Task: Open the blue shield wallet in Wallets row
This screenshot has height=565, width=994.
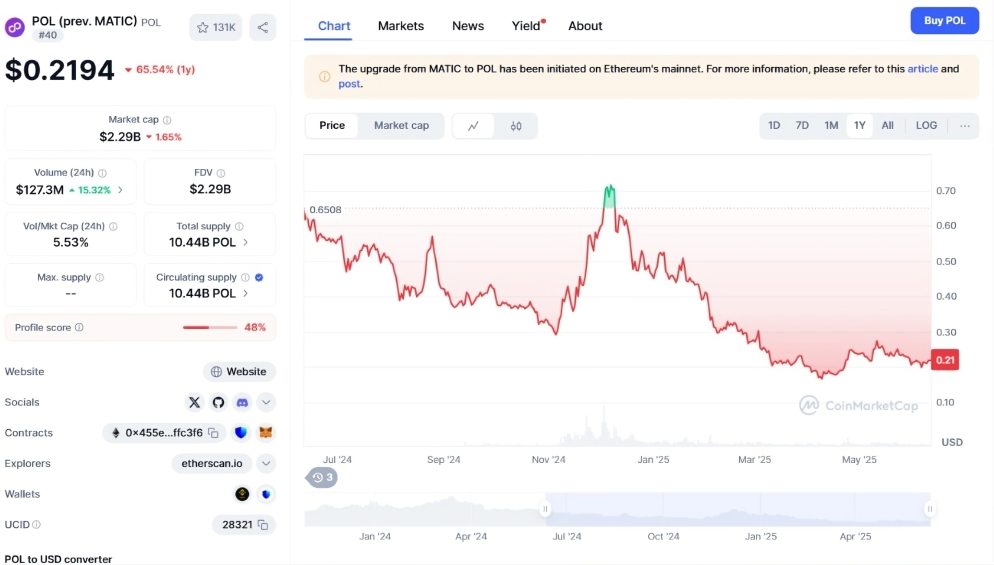Action: [266, 494]
